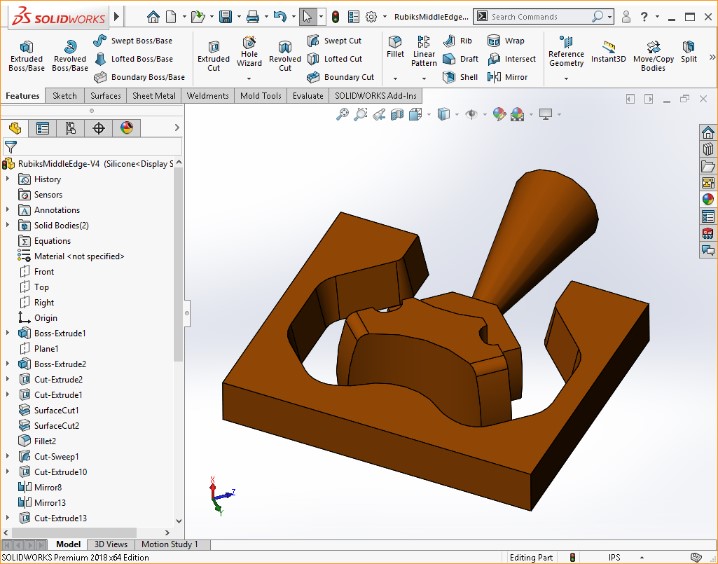
Task: Select SurfaceCut1 in feature tree
Action: tap(56, 410)
